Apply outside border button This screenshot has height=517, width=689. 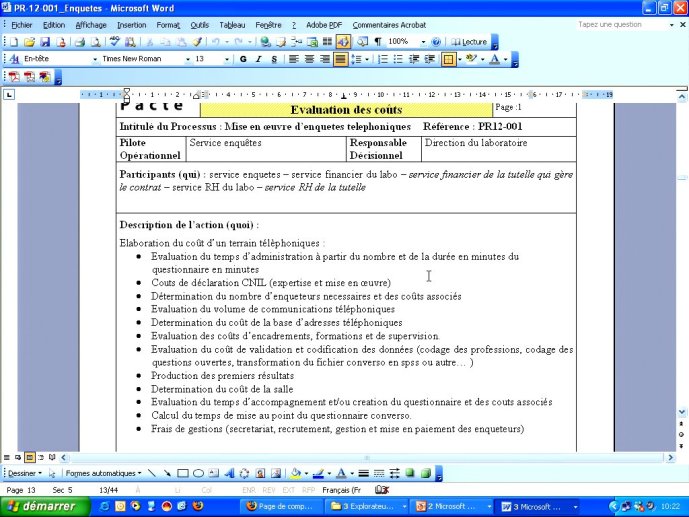[x=448, y=59]
